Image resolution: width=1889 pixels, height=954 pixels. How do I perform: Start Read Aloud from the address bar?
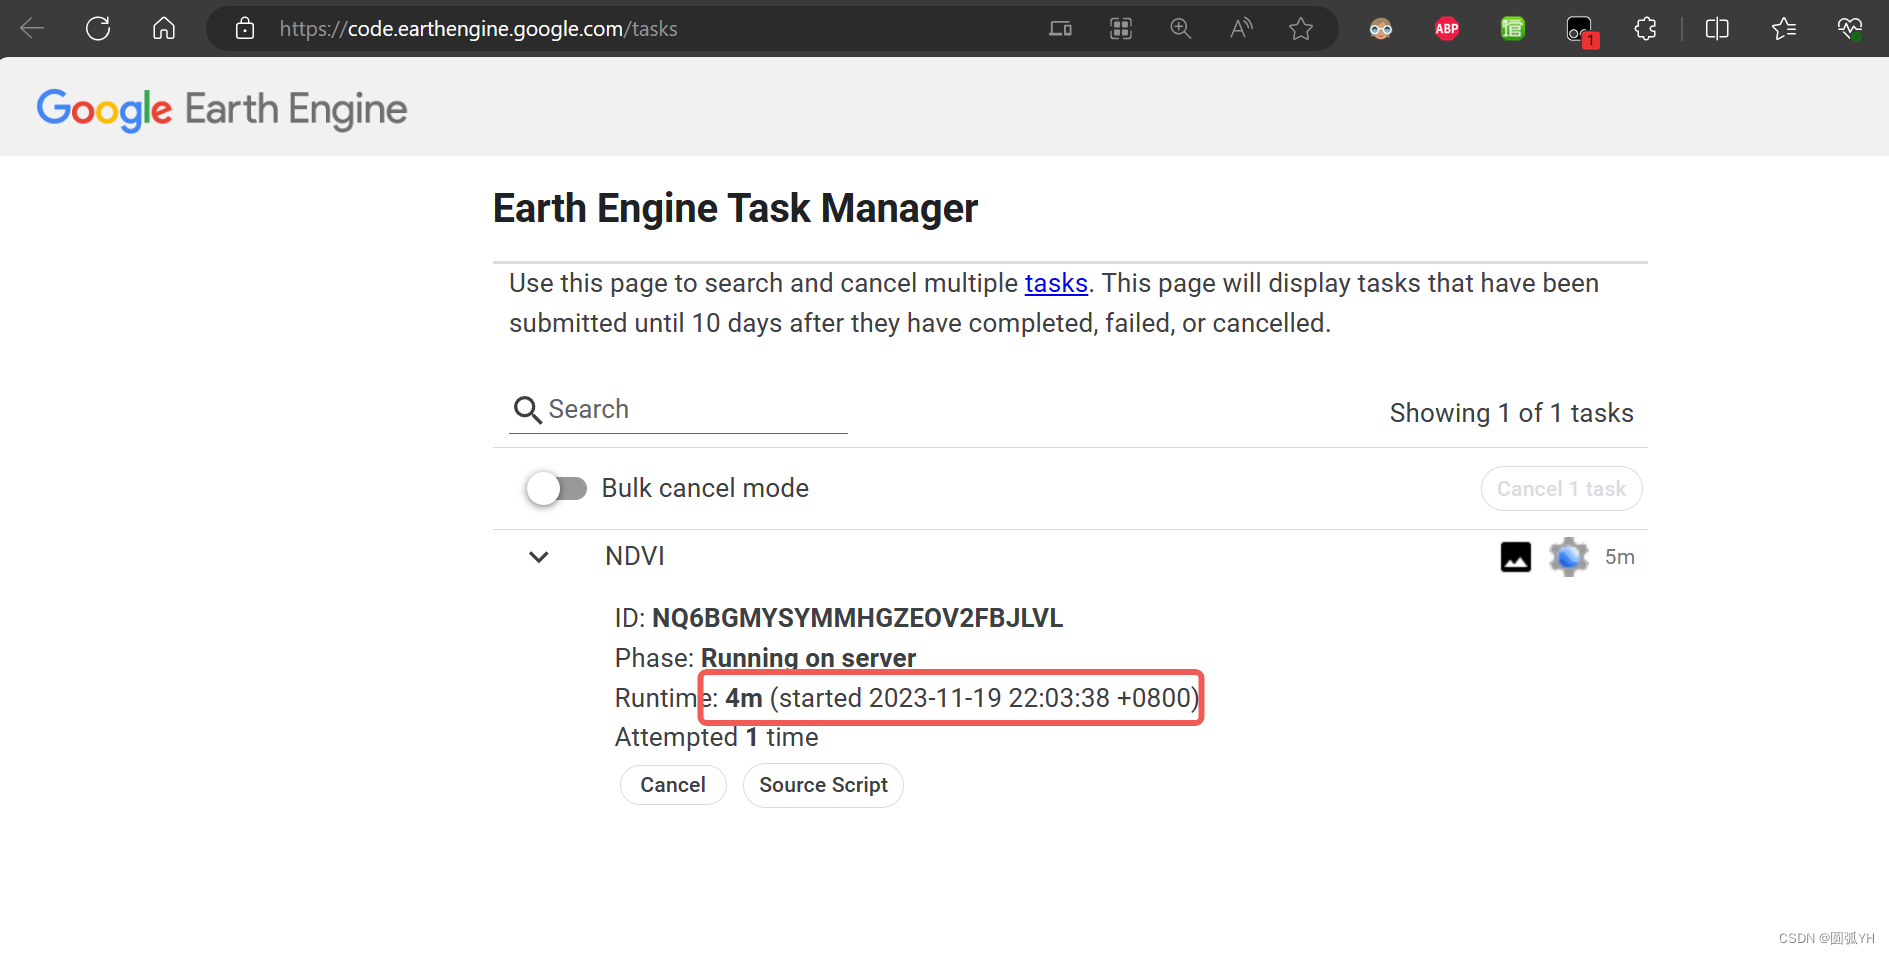point(1240,28)
